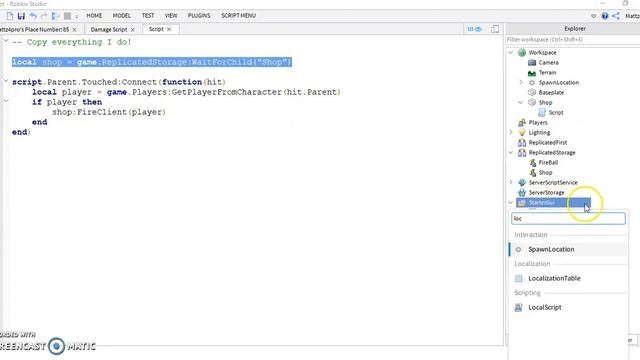Select the Camera item in Explorer
Viewport: 640px width, 360px height.
coord(548,62)
